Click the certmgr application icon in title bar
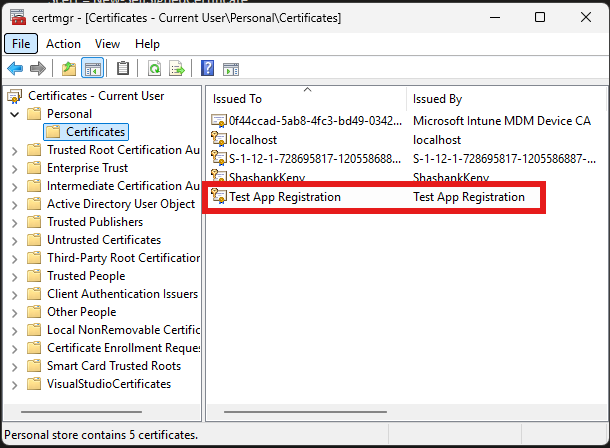The image size is (610, 448). coord(18,18)
